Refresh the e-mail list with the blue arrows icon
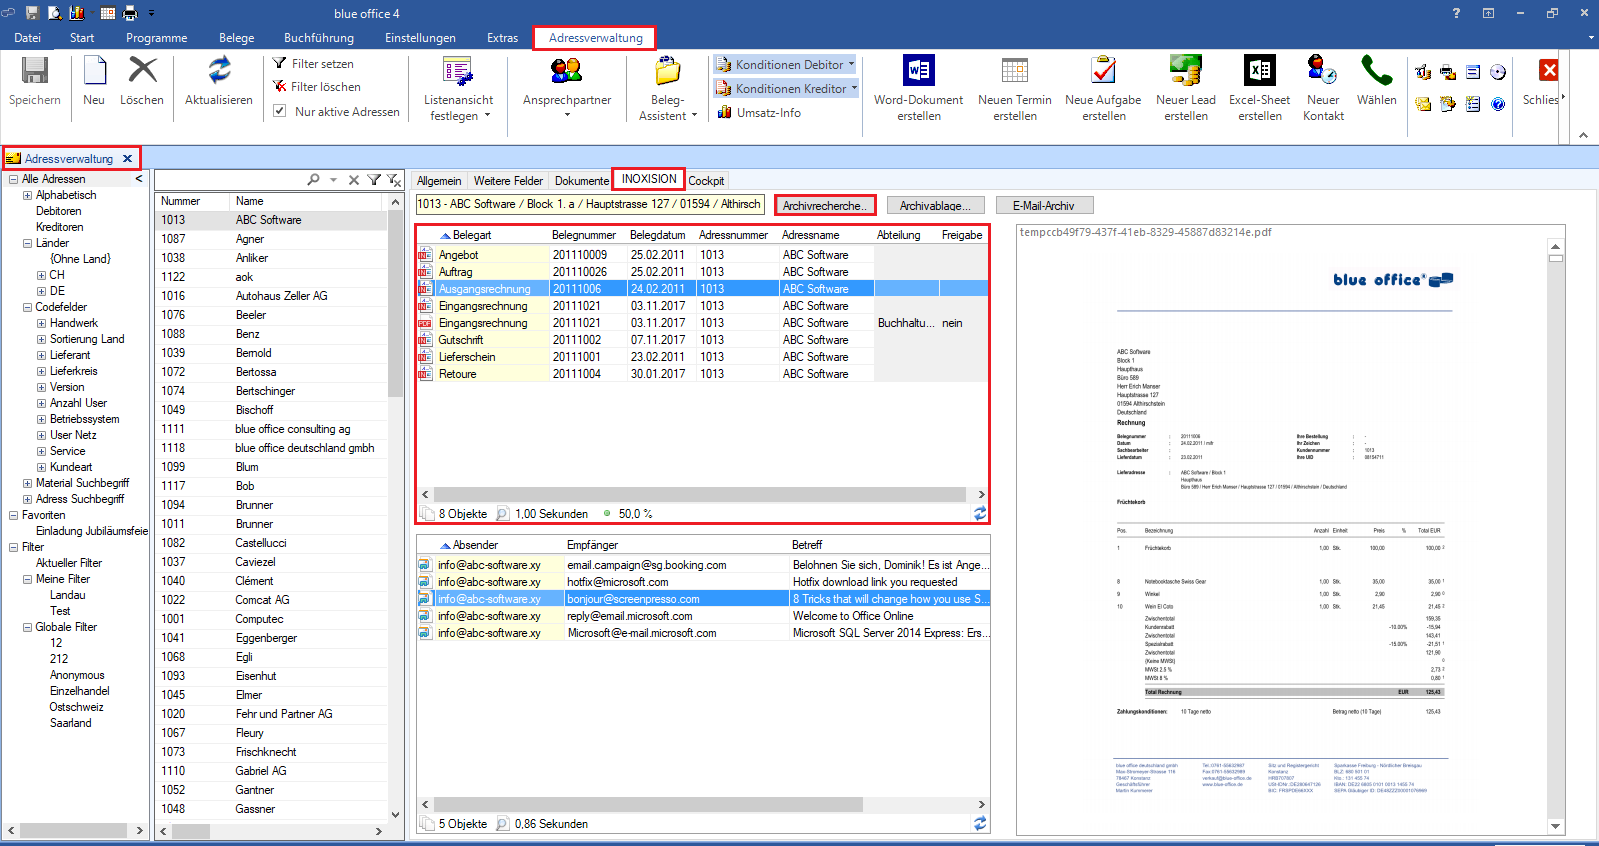 point(980,823)
